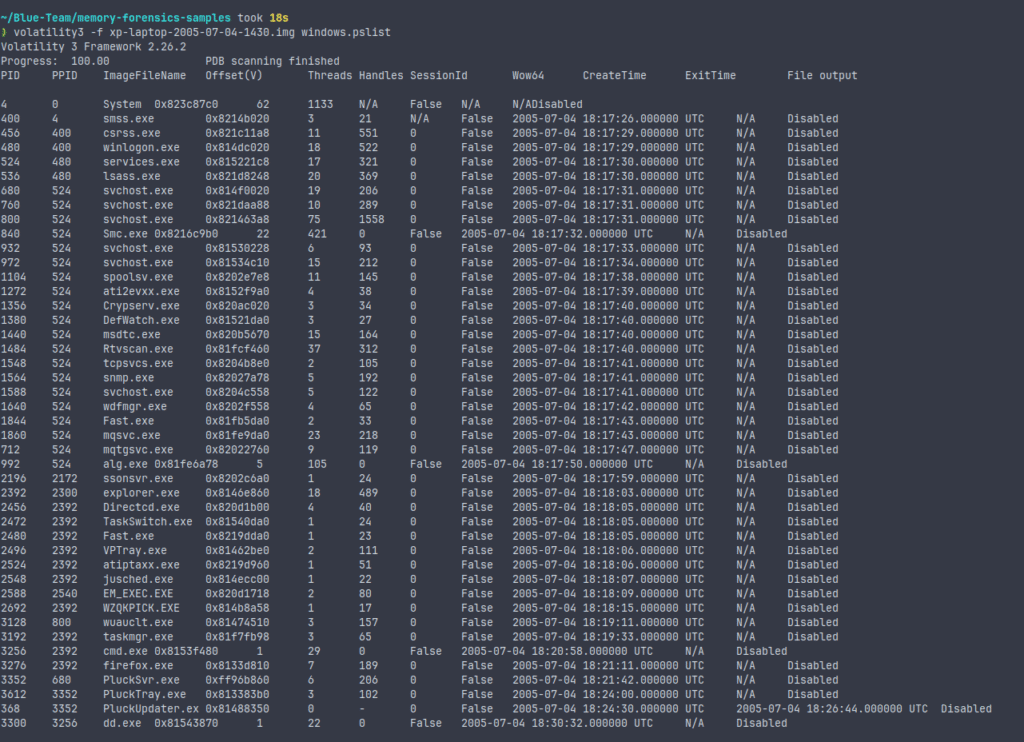
Task: Select DefWatch.exe process name
Action: coord(141,320)
